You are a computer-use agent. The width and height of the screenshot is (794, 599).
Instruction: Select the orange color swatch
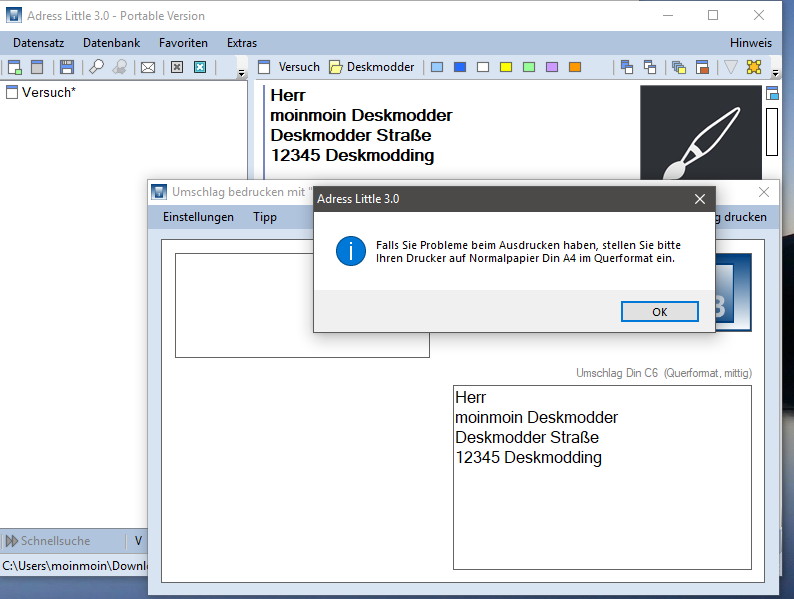575,67
